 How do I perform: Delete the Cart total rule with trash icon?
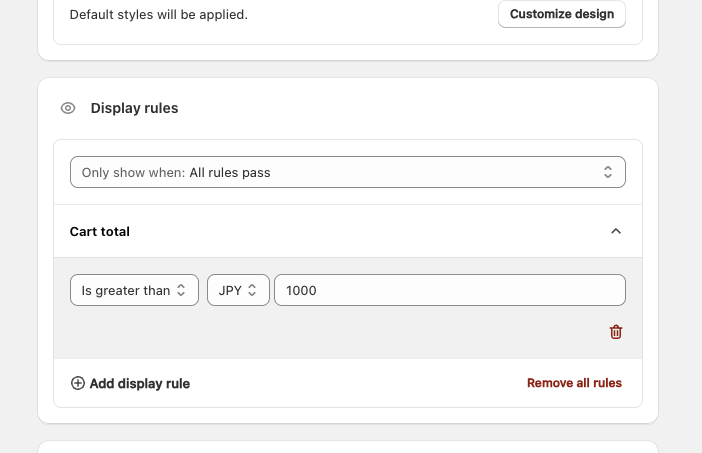(616, 332)
